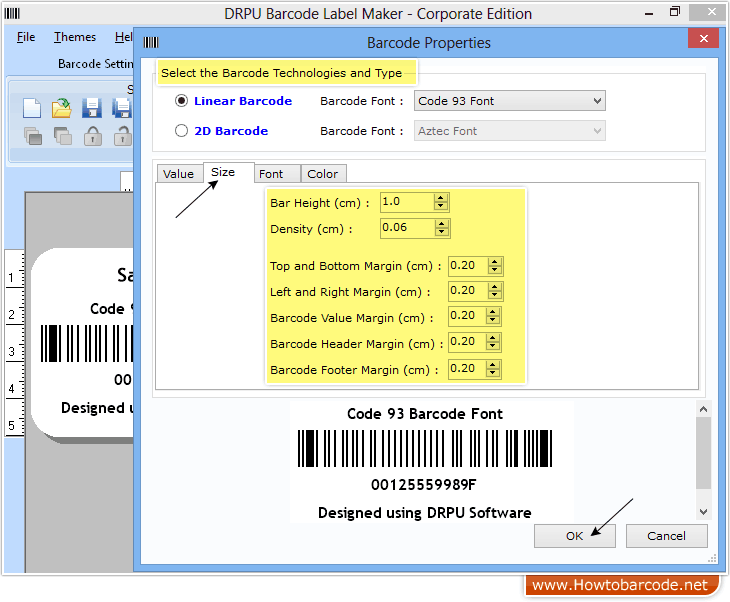730x602 pixels.
Task: Click the '2D Barcode' label text
Action: click(231, 131)
